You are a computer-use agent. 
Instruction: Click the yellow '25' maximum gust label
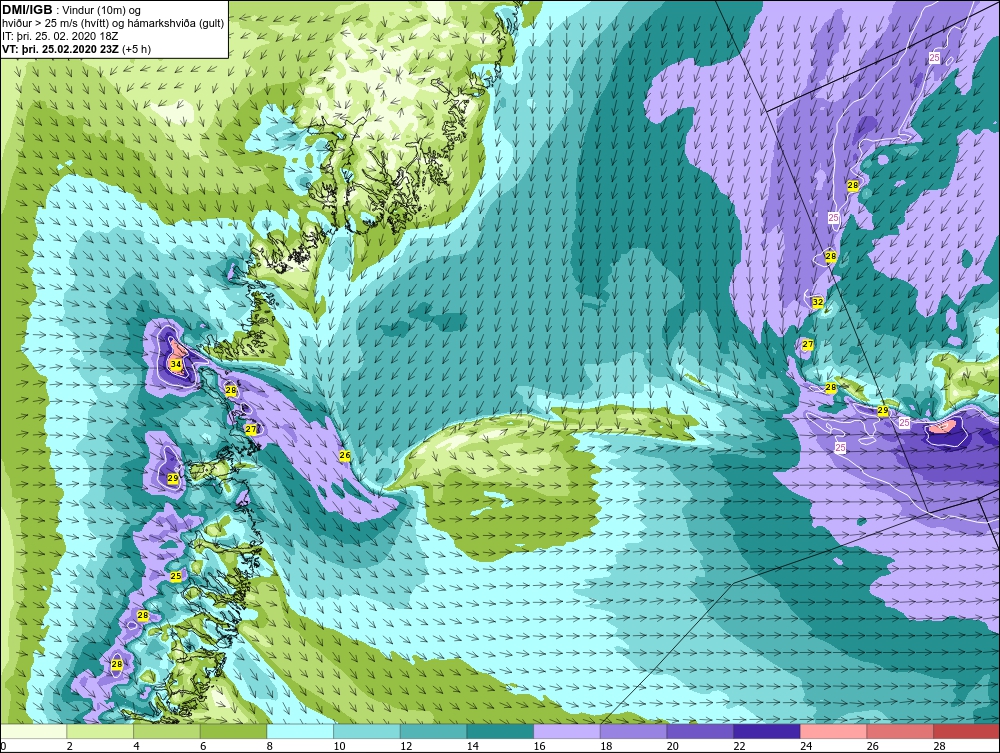coord(175,576)
